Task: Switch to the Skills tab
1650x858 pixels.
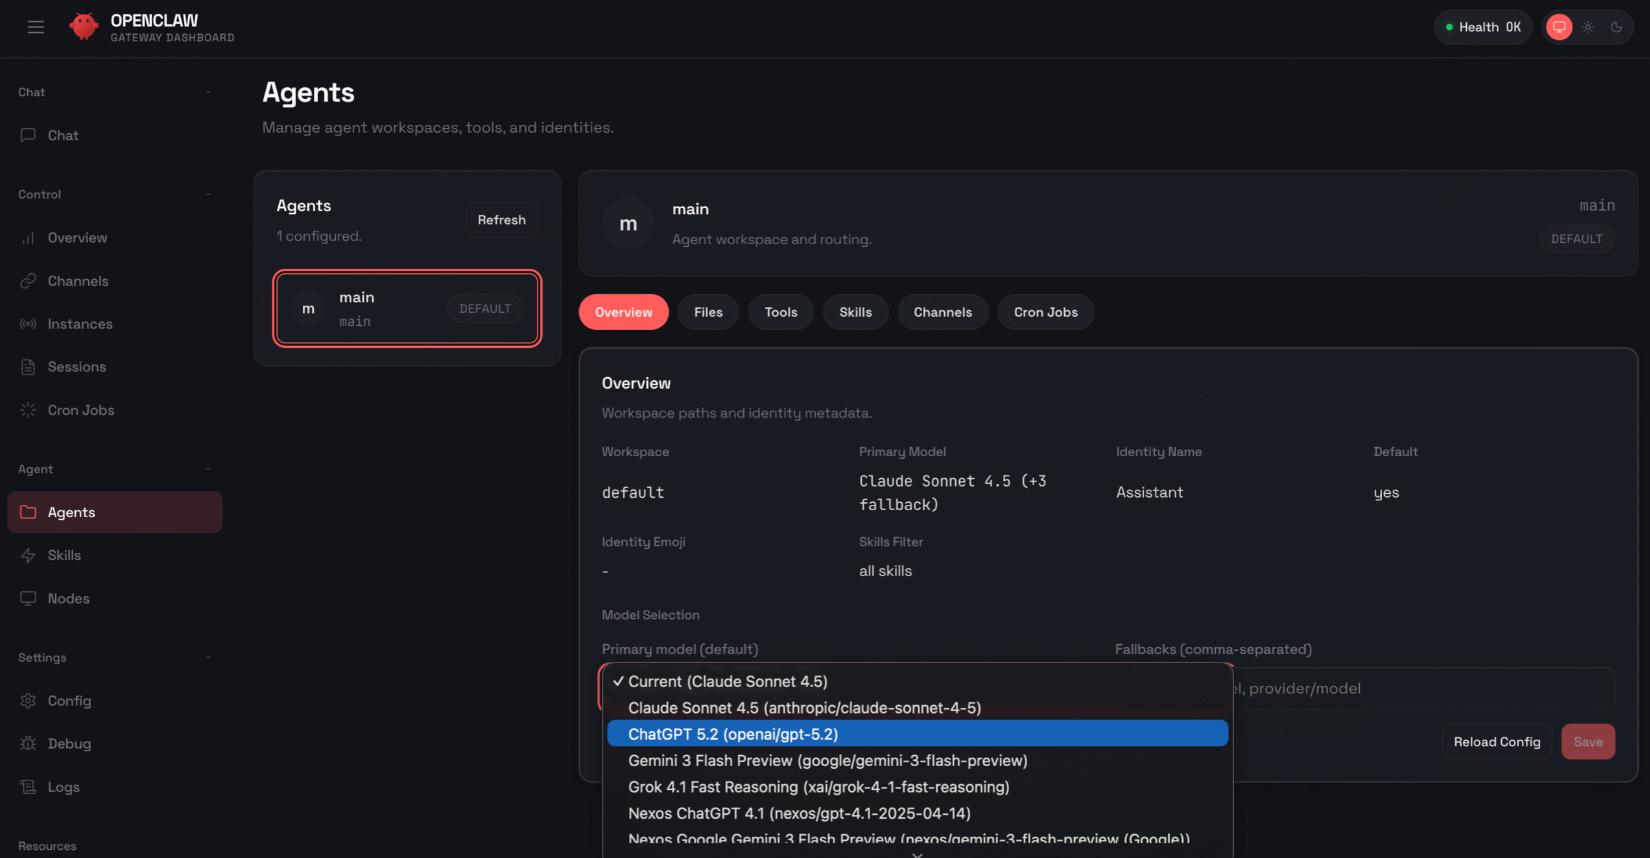Action: click(x=855, y=312)
